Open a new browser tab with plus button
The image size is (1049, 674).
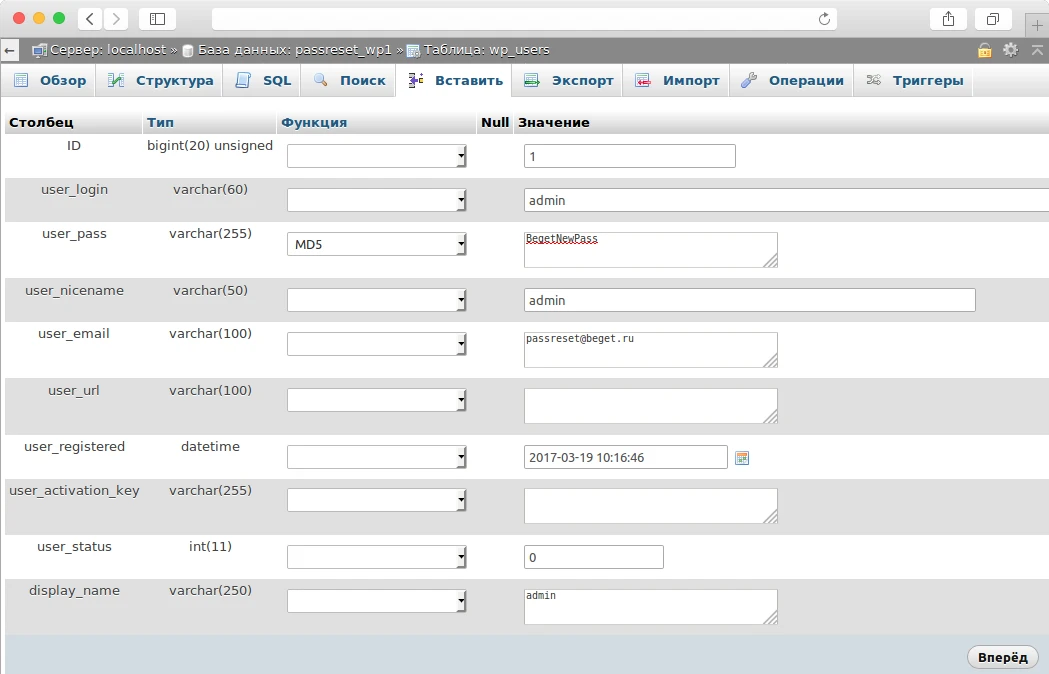click(x=1038, y=25)
